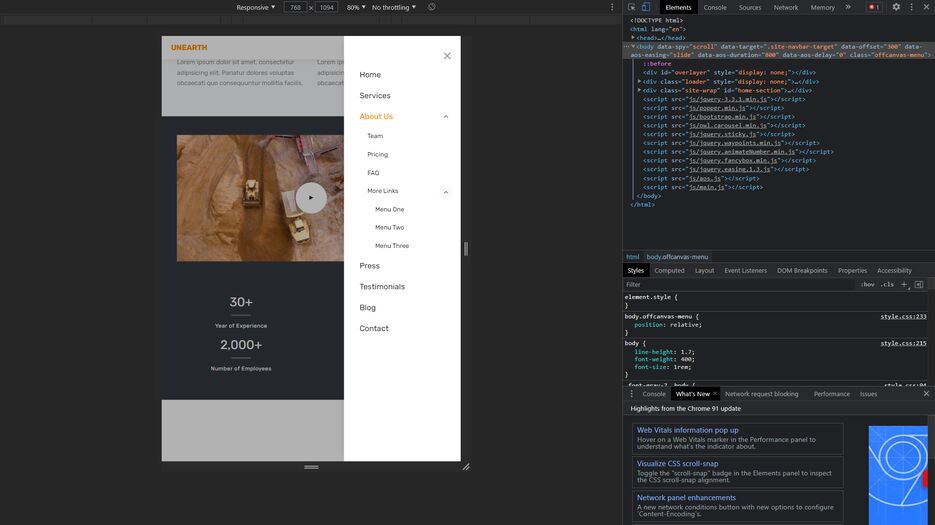Expand the div.loader node

639,82
